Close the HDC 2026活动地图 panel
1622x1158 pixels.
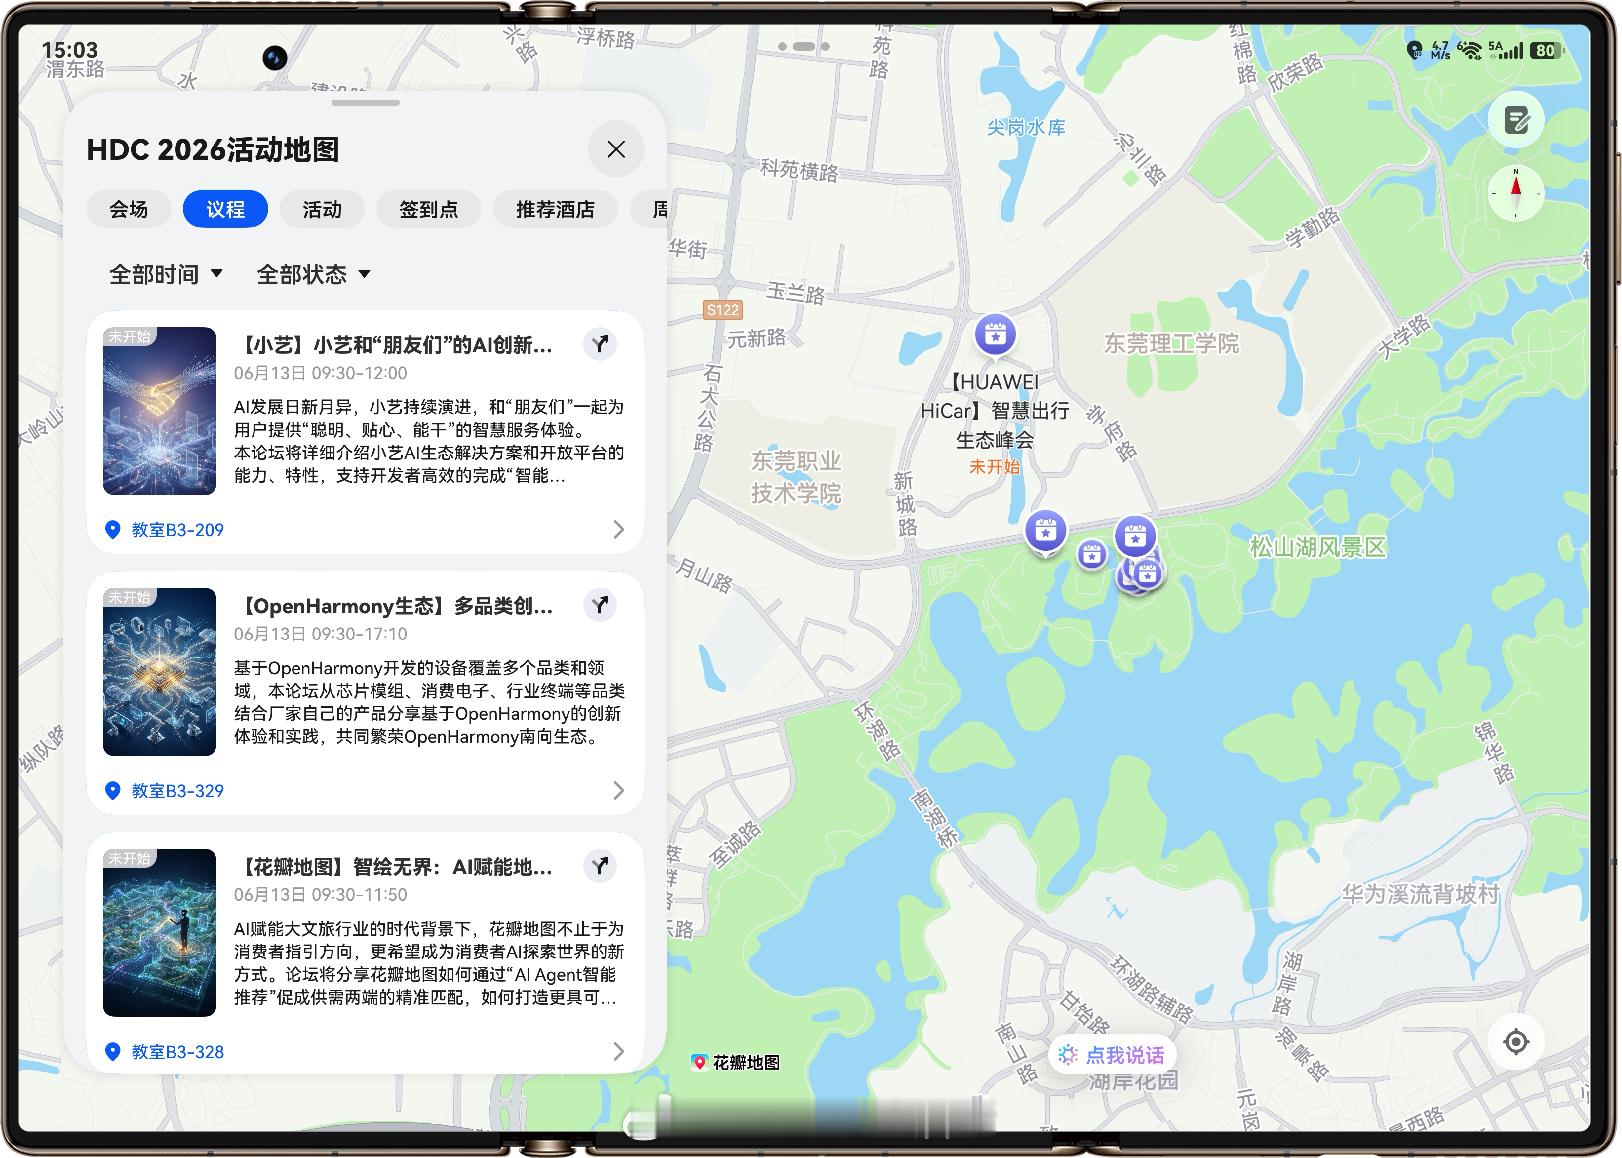click(x=616, y=149)
